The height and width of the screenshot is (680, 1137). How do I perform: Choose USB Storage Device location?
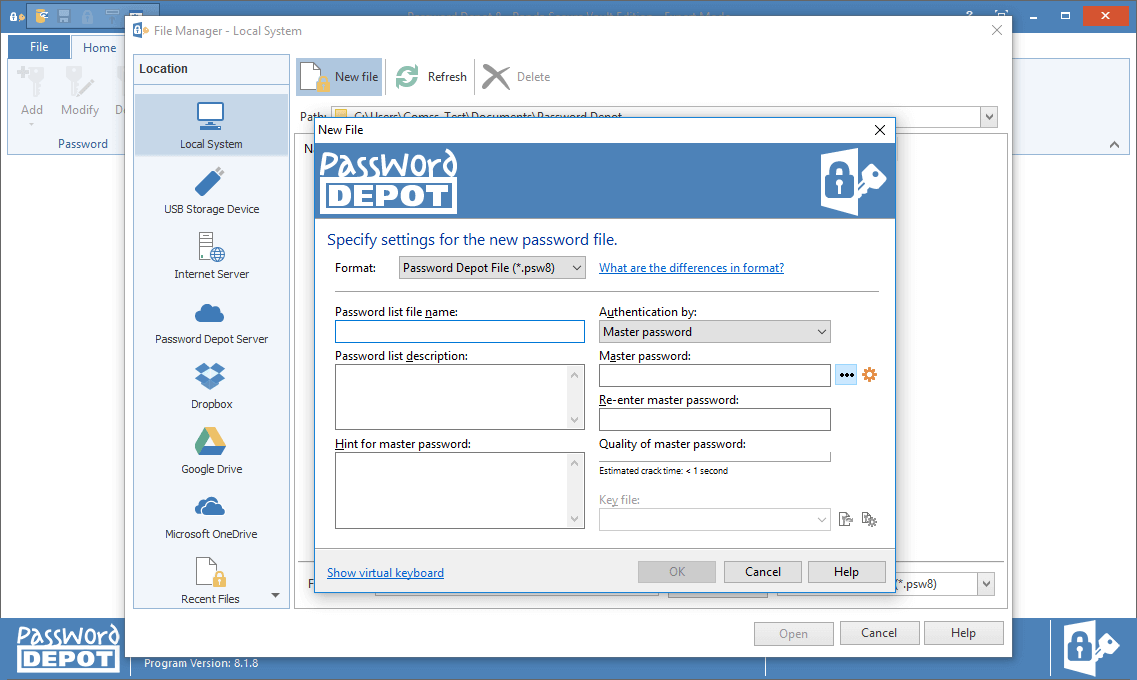[x=211, y=191]
